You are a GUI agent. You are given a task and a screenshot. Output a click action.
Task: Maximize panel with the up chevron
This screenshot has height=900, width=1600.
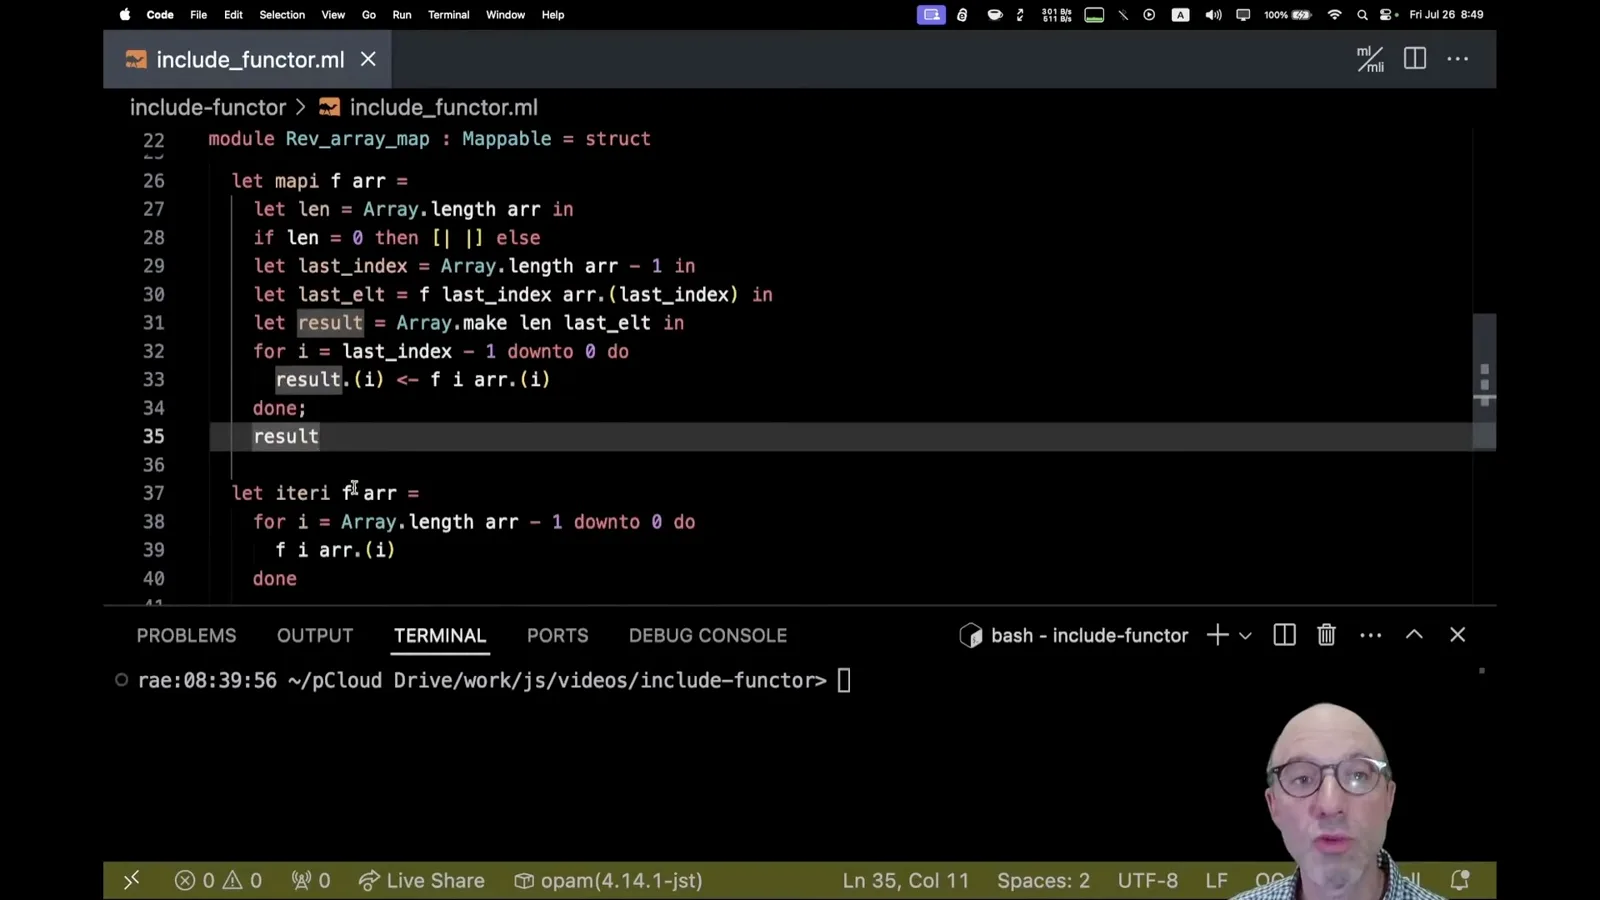1414,634
